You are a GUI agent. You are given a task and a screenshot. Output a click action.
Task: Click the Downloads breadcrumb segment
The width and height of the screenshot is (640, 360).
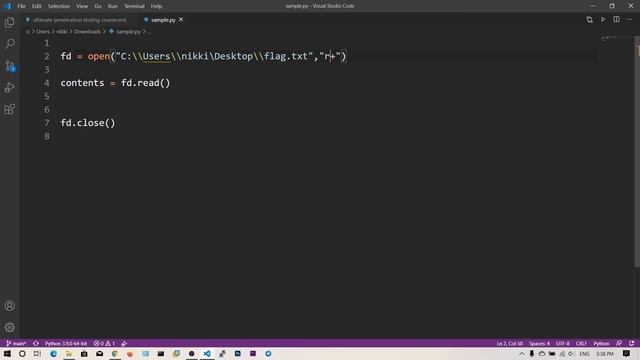coord(87,31)
